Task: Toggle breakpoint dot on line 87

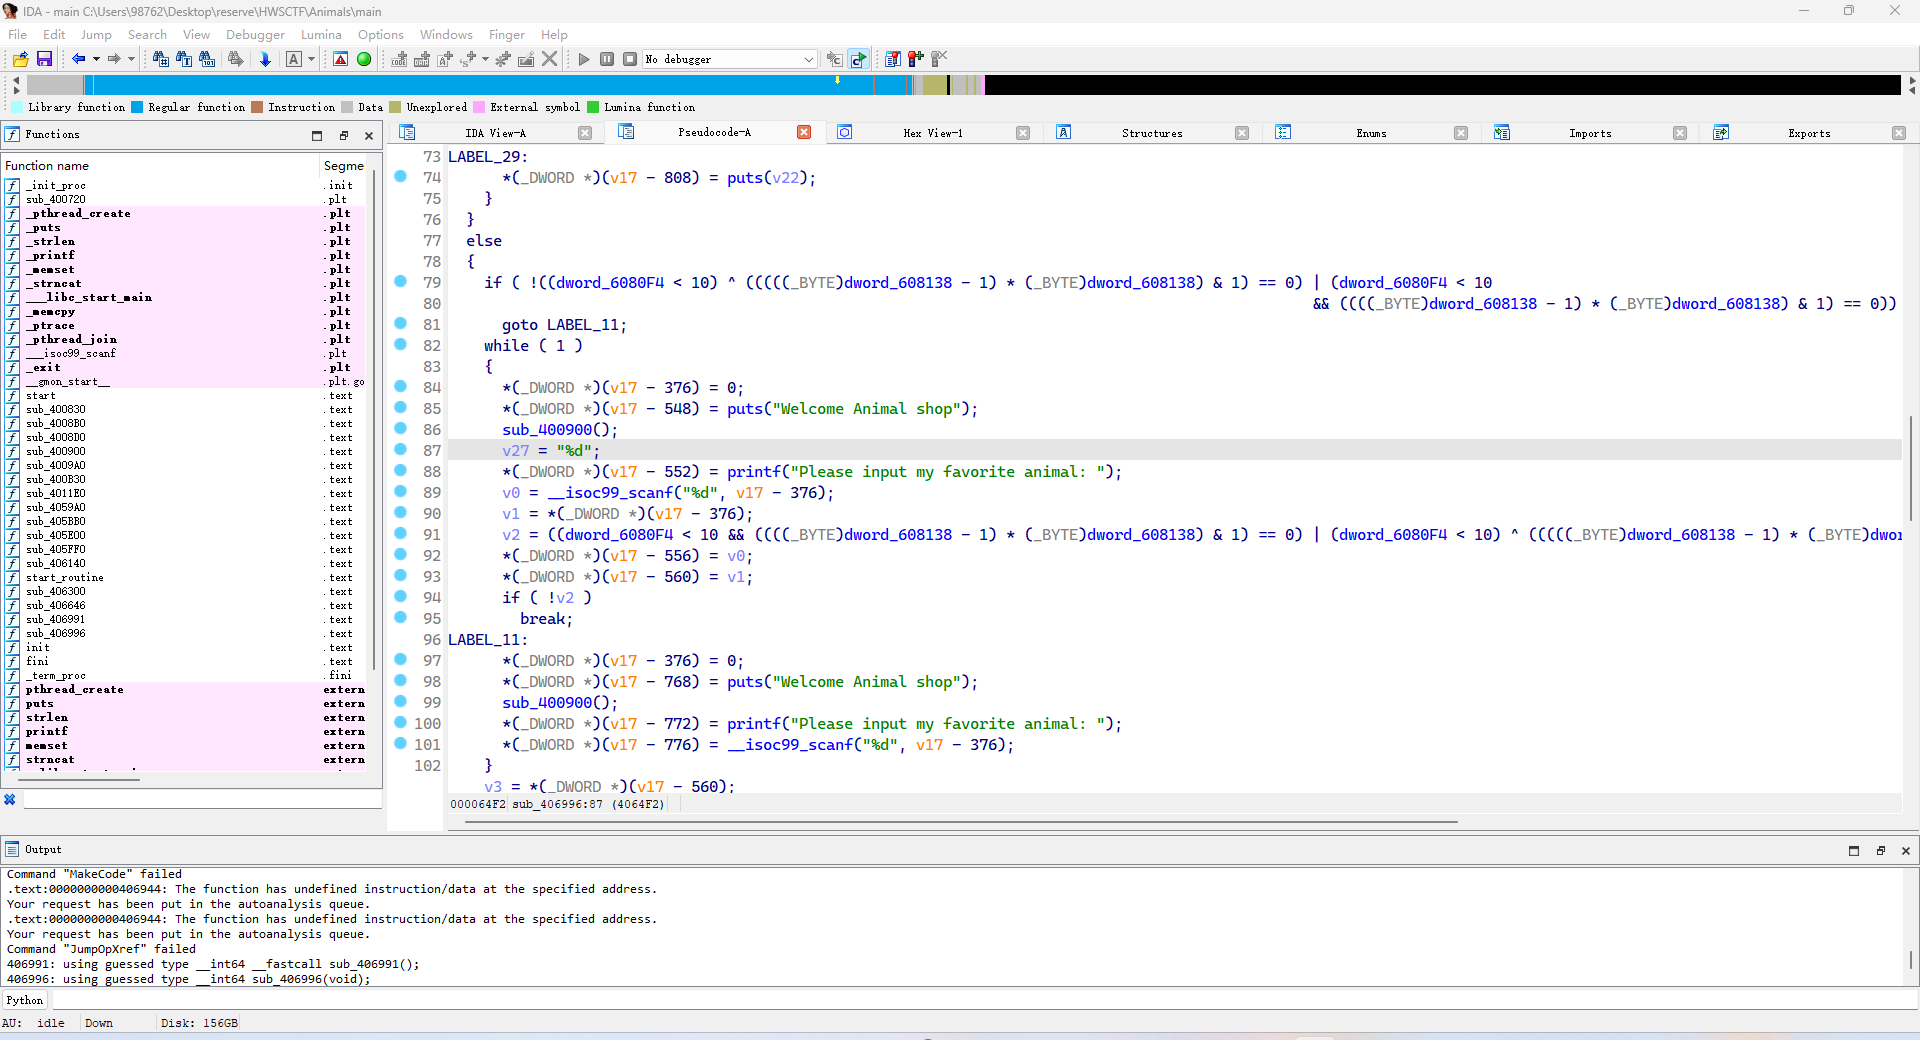Action: tap(401, 450)
